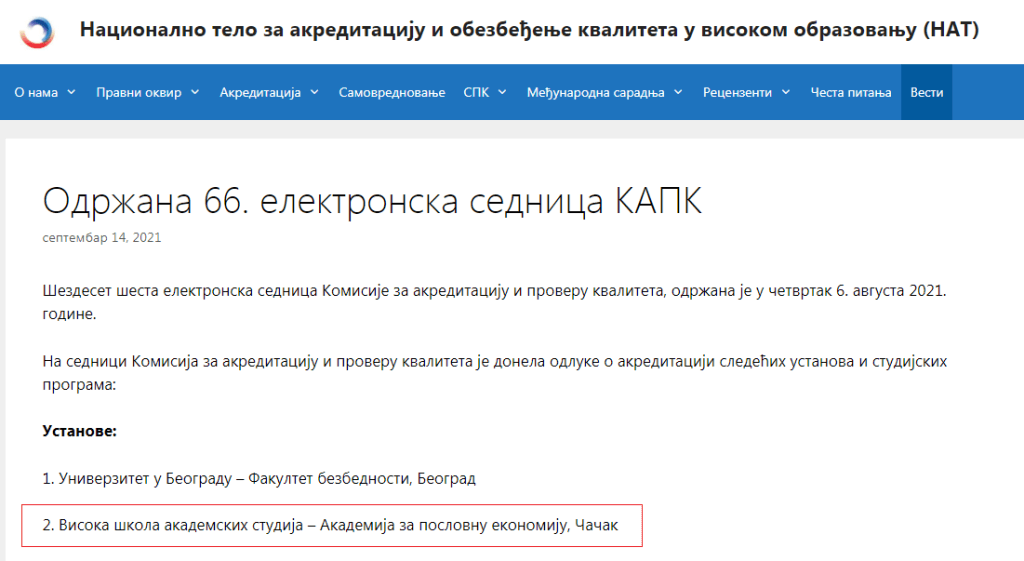Click the article heading about 66. седница КАПК
The width and height of the screenshot is (1024, 561).
(x=372, y=201)
